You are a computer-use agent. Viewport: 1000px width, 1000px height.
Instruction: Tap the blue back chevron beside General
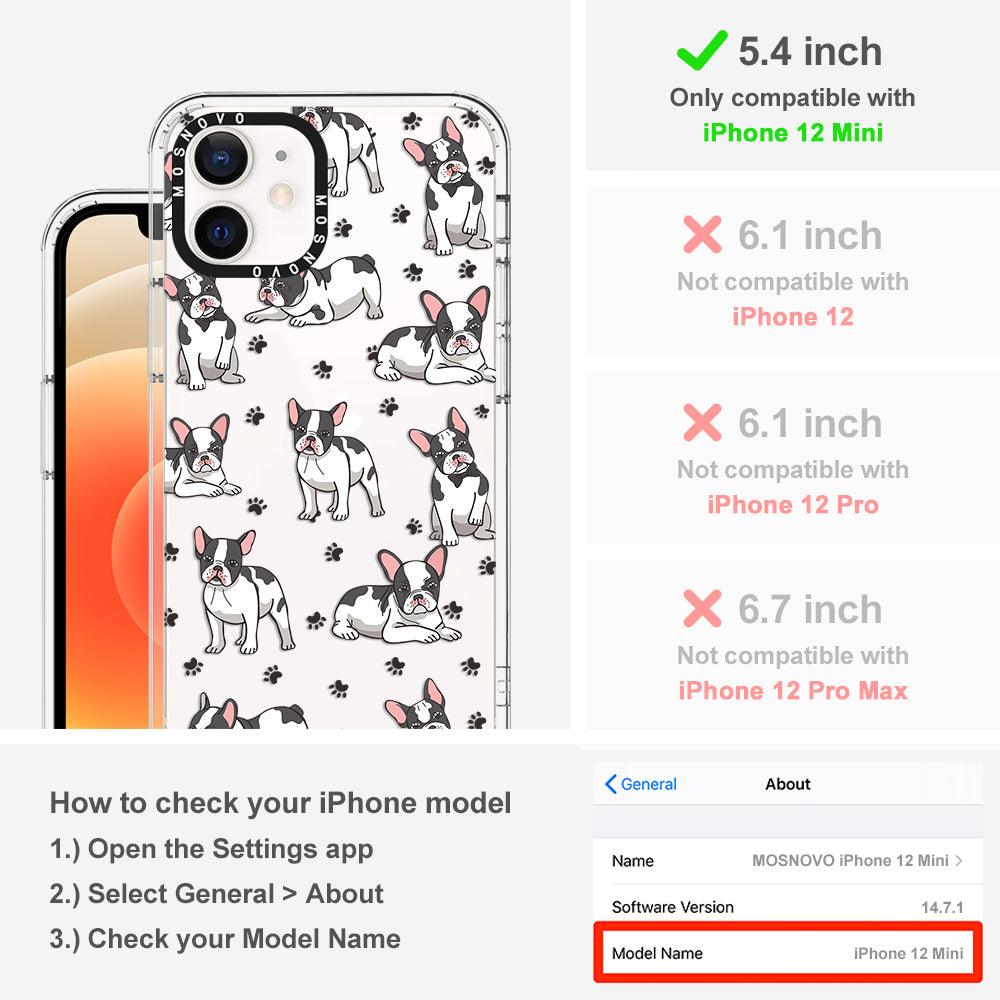(610, 784)
